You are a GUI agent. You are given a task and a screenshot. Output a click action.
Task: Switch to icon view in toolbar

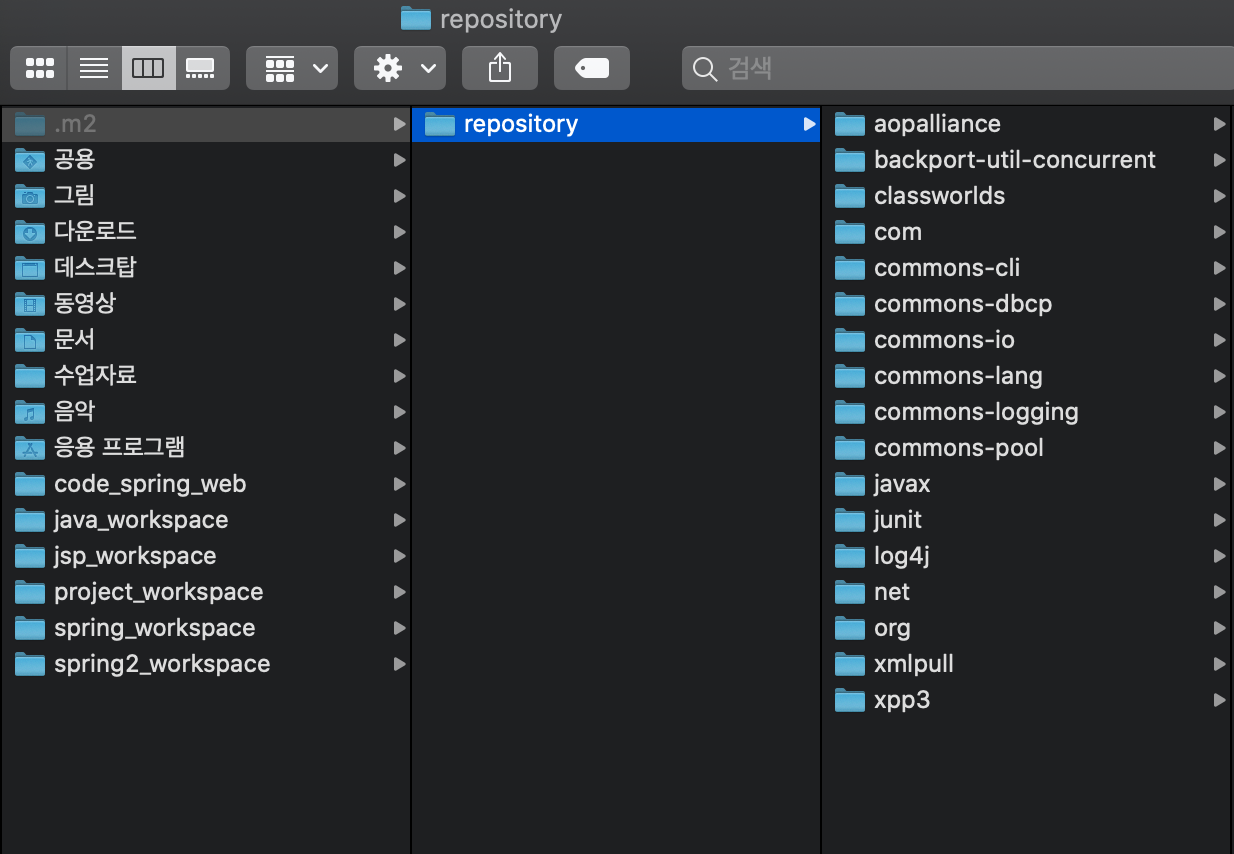pos(40,68)
